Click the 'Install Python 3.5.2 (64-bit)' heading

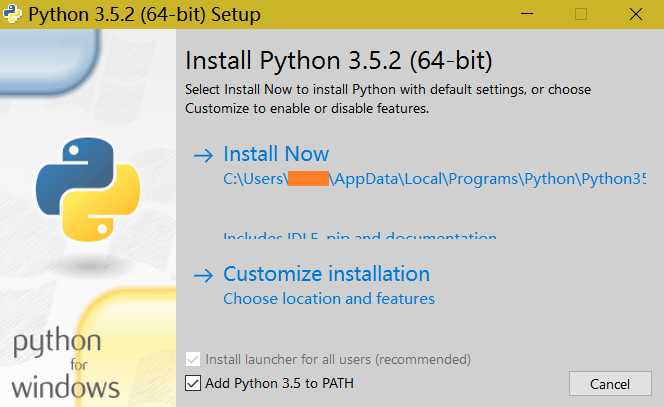(339, 60)
